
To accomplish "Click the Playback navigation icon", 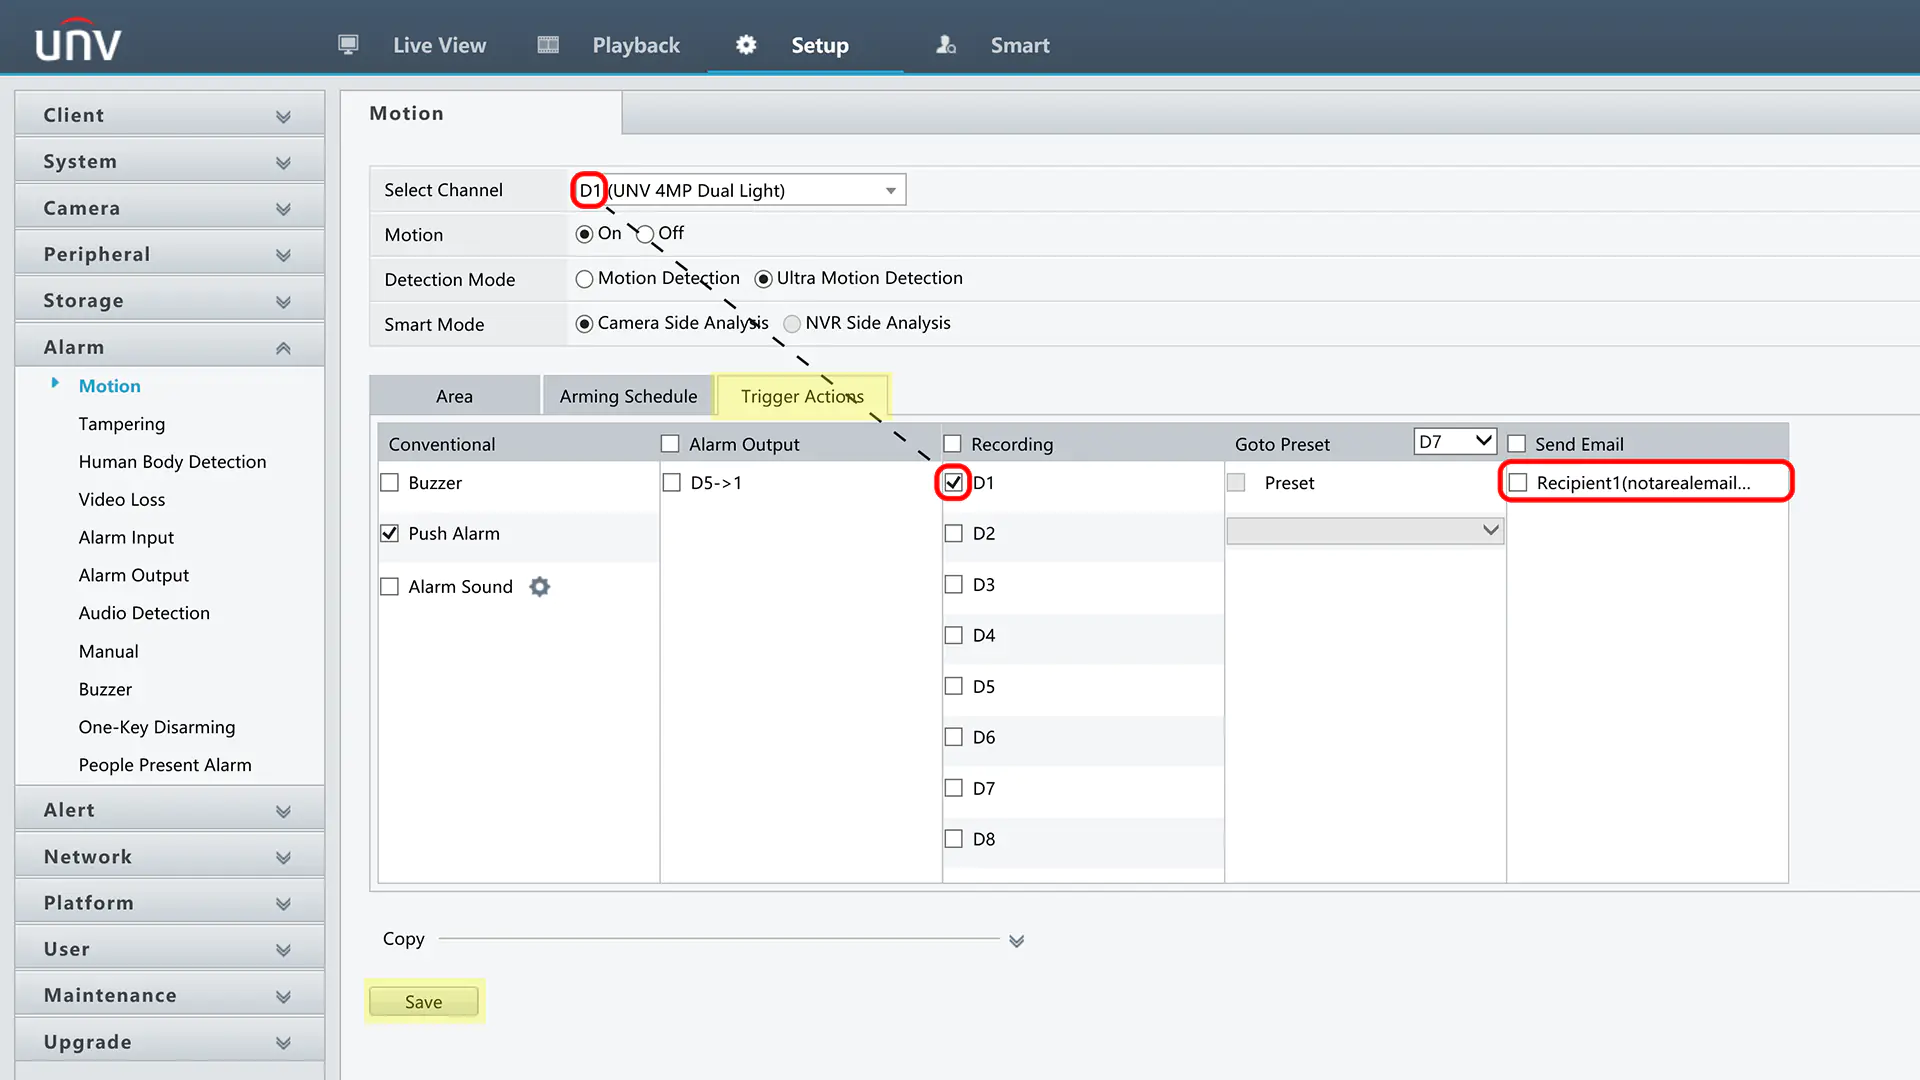I will (547, 45).
